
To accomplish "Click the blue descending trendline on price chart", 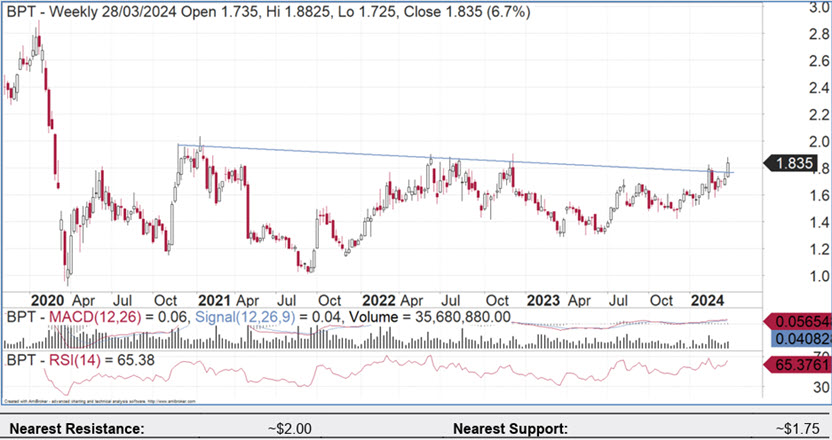I will tap(456, 159).
